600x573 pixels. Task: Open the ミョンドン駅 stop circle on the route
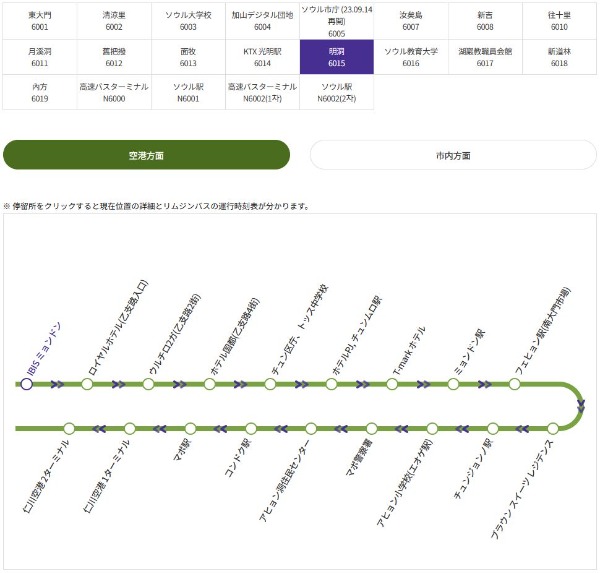[x=454, y=384]
